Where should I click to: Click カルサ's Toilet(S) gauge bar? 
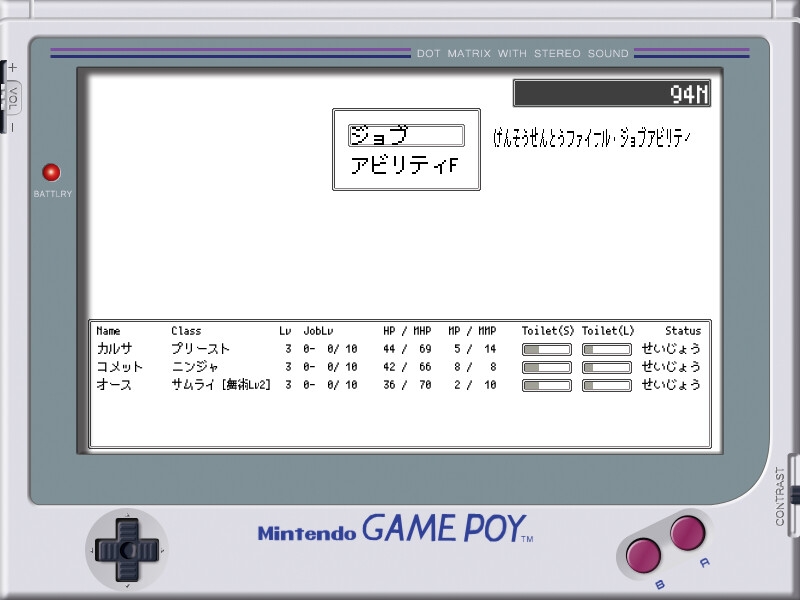click(x=547, y=349)
